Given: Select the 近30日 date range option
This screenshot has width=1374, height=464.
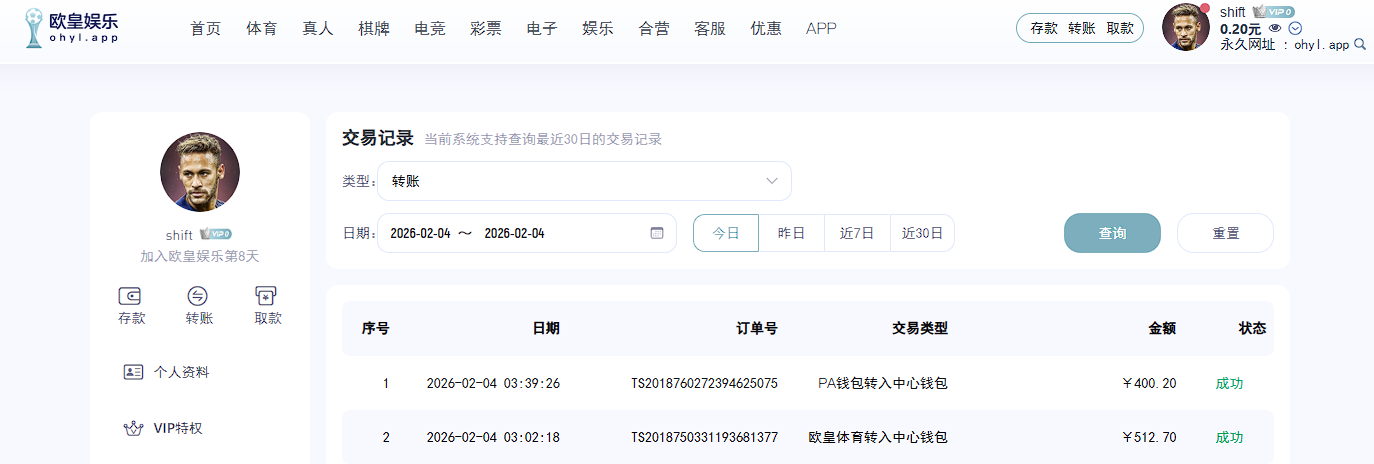Looking at the screenshot, I should click(922, 233).
